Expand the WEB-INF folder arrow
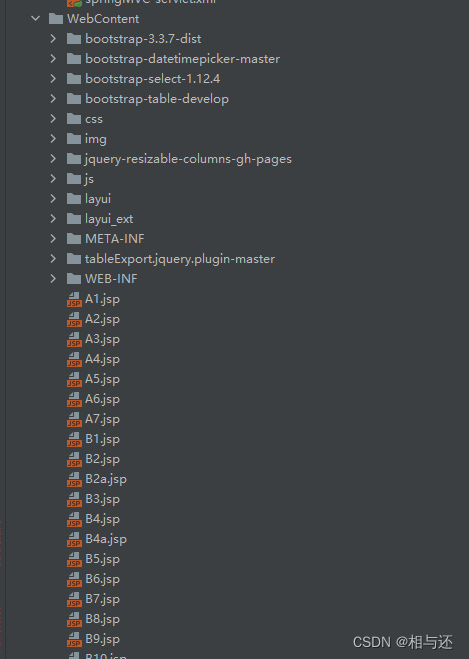Viewport: 469px width, 659px height. click(53, 279)
